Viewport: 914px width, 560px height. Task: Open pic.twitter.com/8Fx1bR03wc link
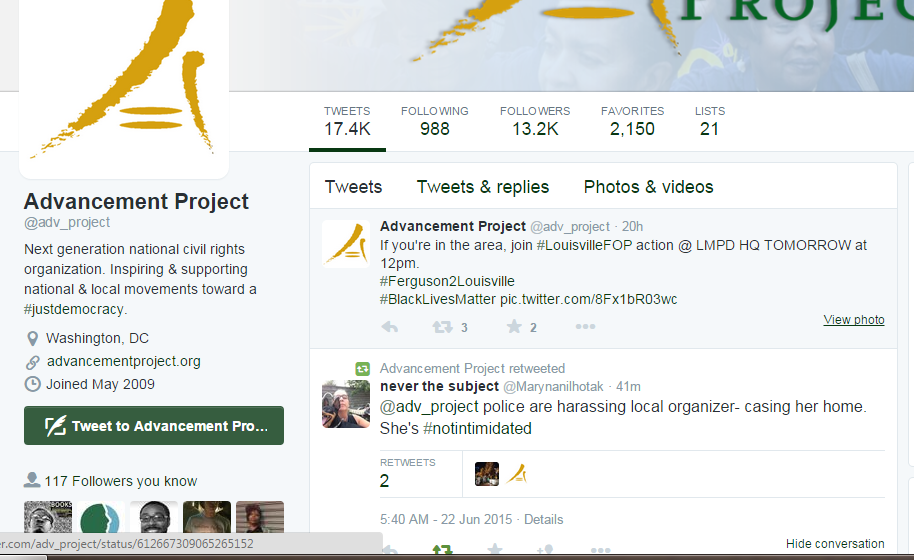588,300
